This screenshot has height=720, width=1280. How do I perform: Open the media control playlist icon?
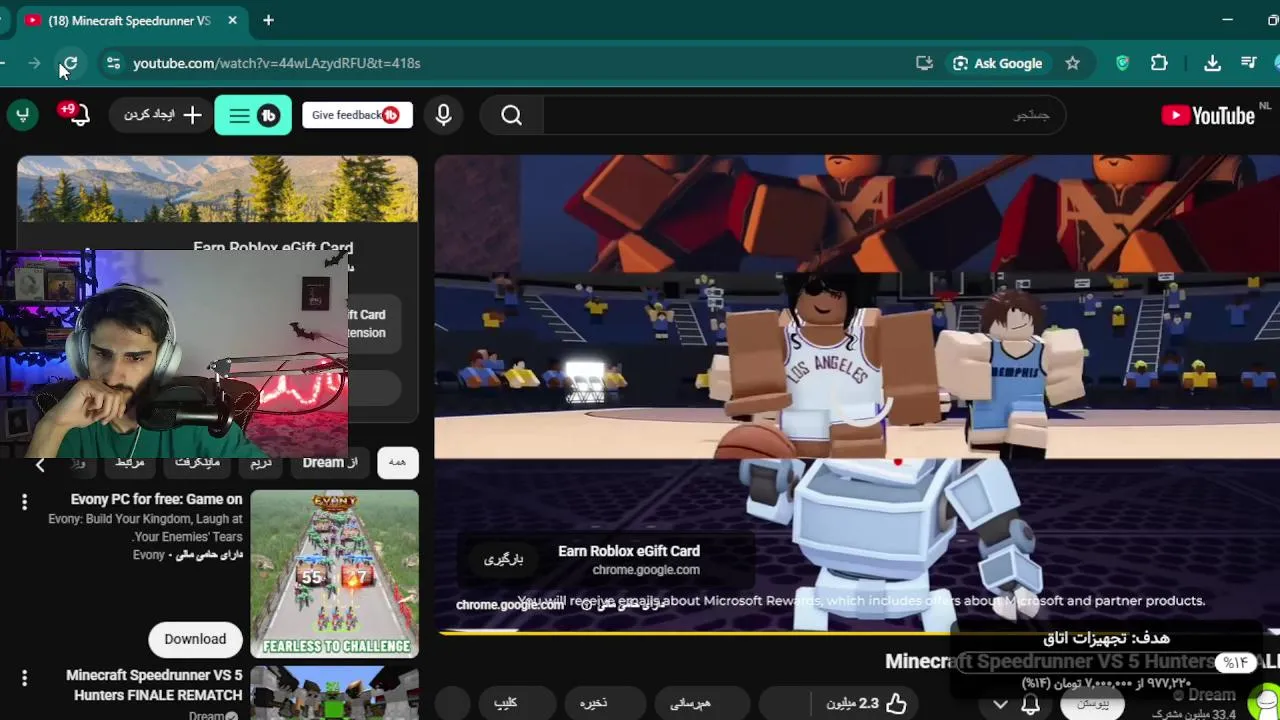coord(1248,63)
